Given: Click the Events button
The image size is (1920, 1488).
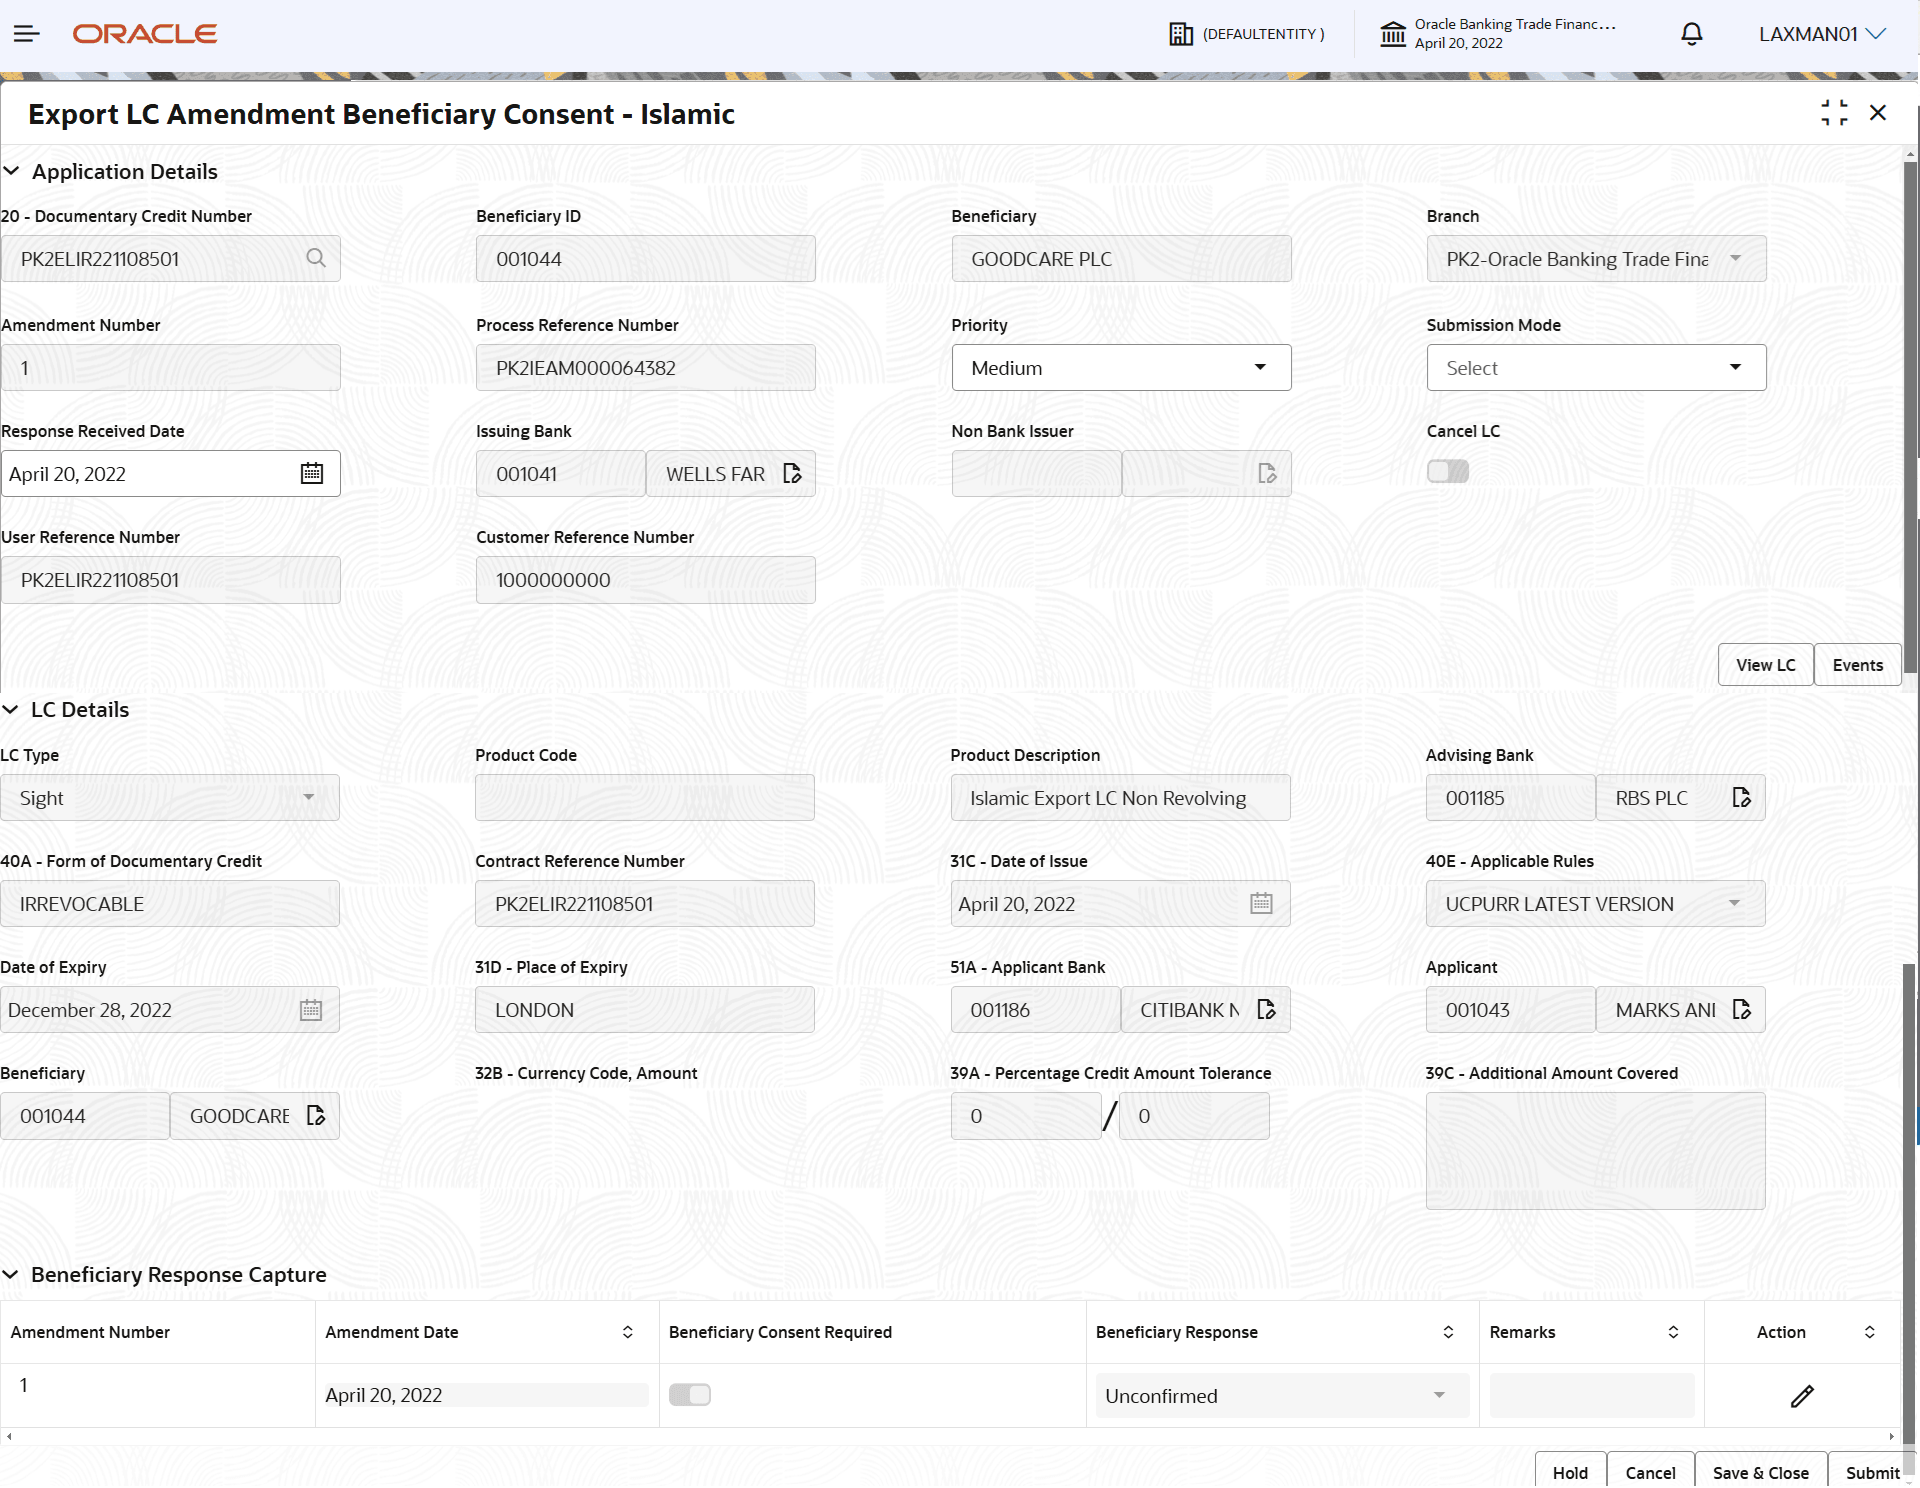Looking at the screenshot, I should (x=1857, y=665).
